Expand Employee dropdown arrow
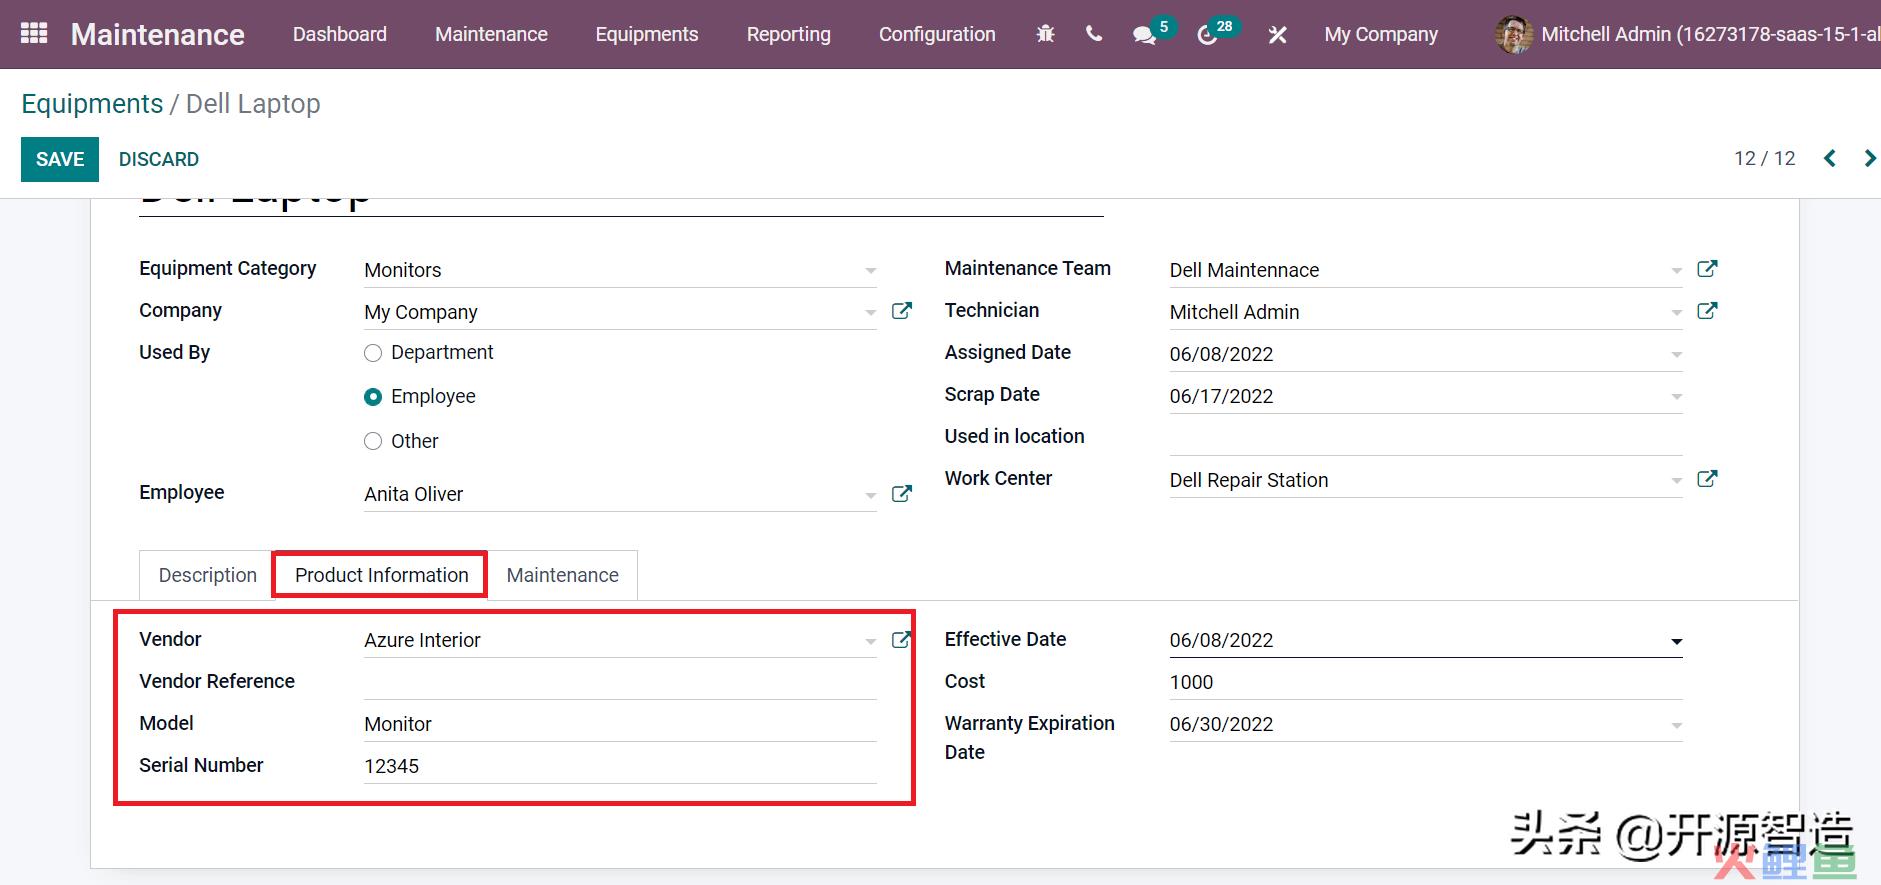Screen dimensions: 1881x885 (870, 495)
